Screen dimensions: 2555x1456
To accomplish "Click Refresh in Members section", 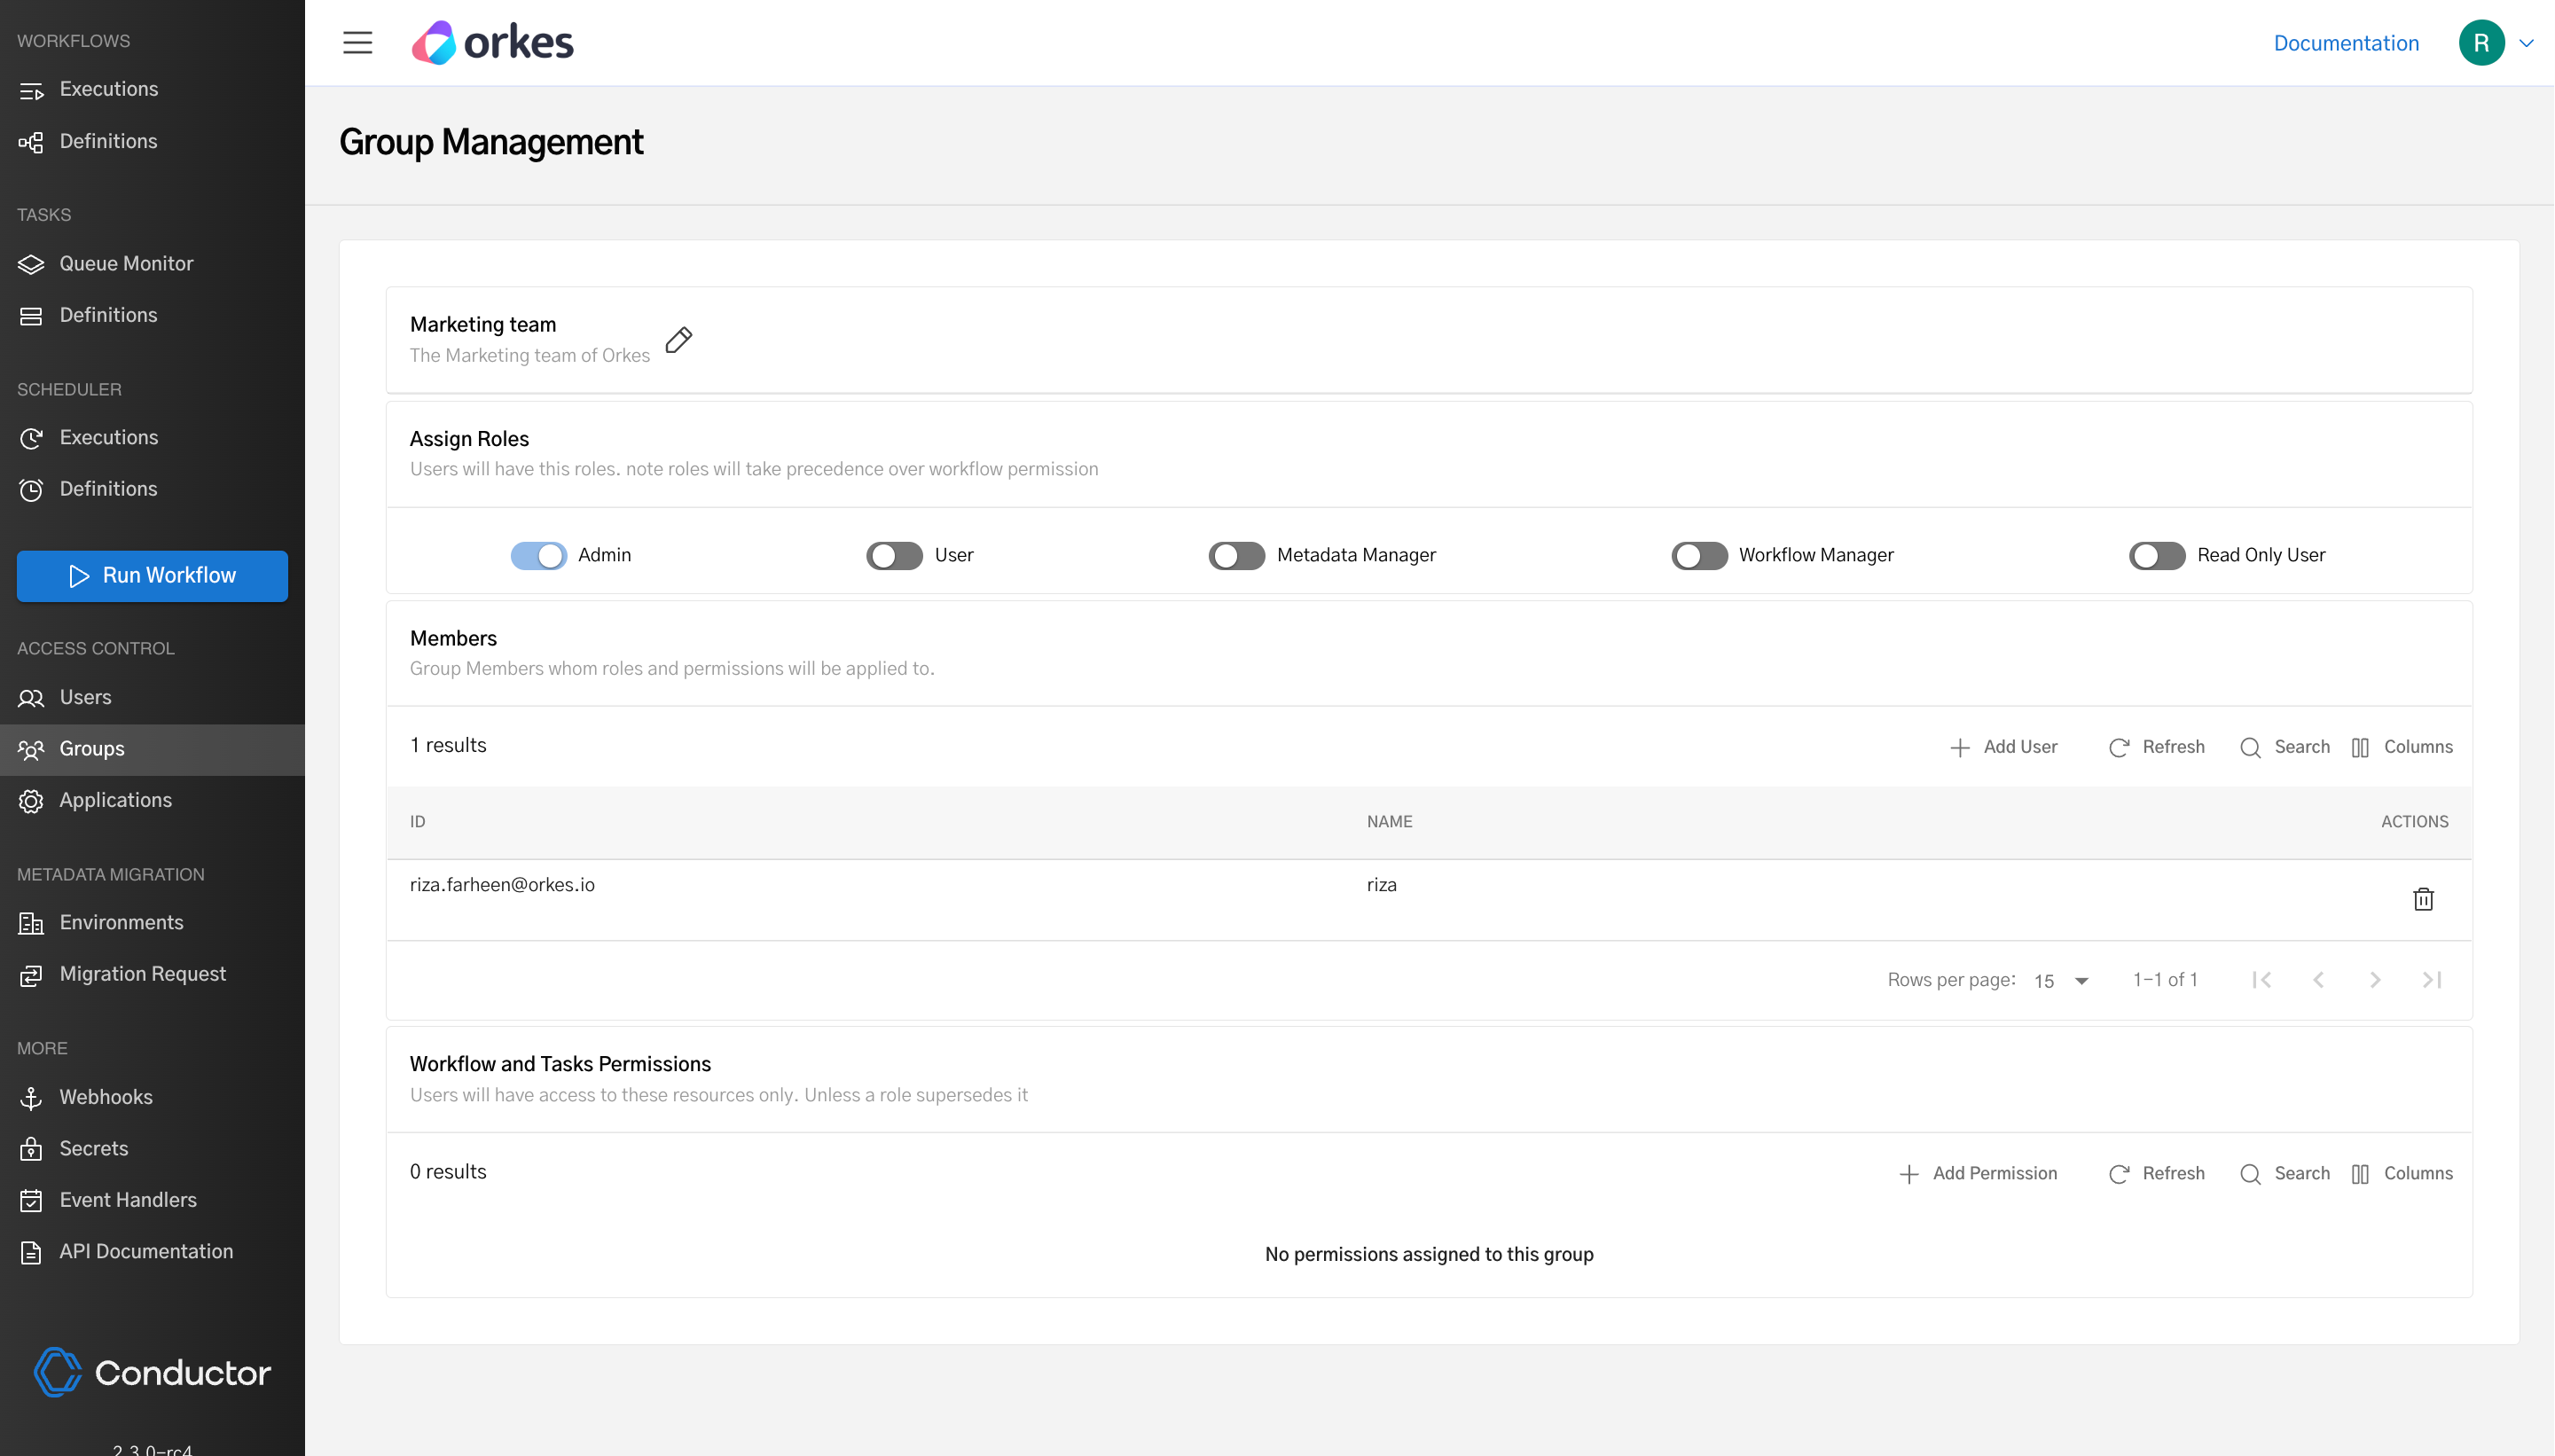I will point(2156,747).
